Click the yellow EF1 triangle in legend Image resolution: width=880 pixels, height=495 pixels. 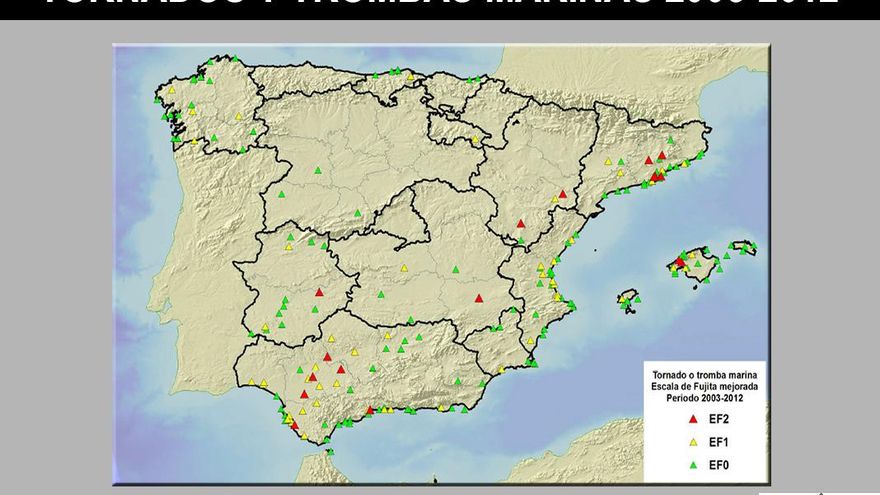692,442
